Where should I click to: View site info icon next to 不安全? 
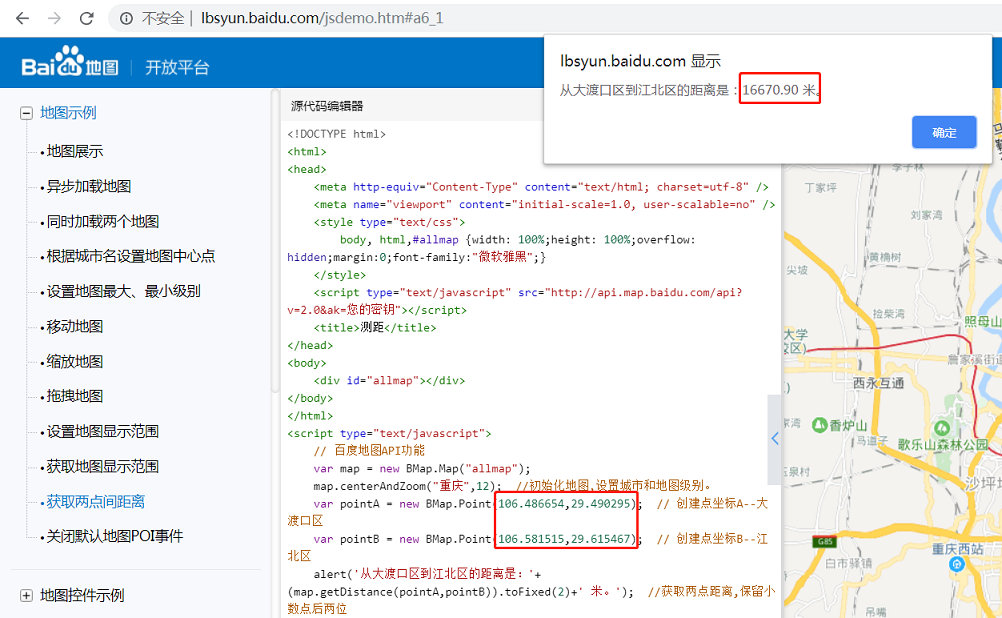(127, 19)
